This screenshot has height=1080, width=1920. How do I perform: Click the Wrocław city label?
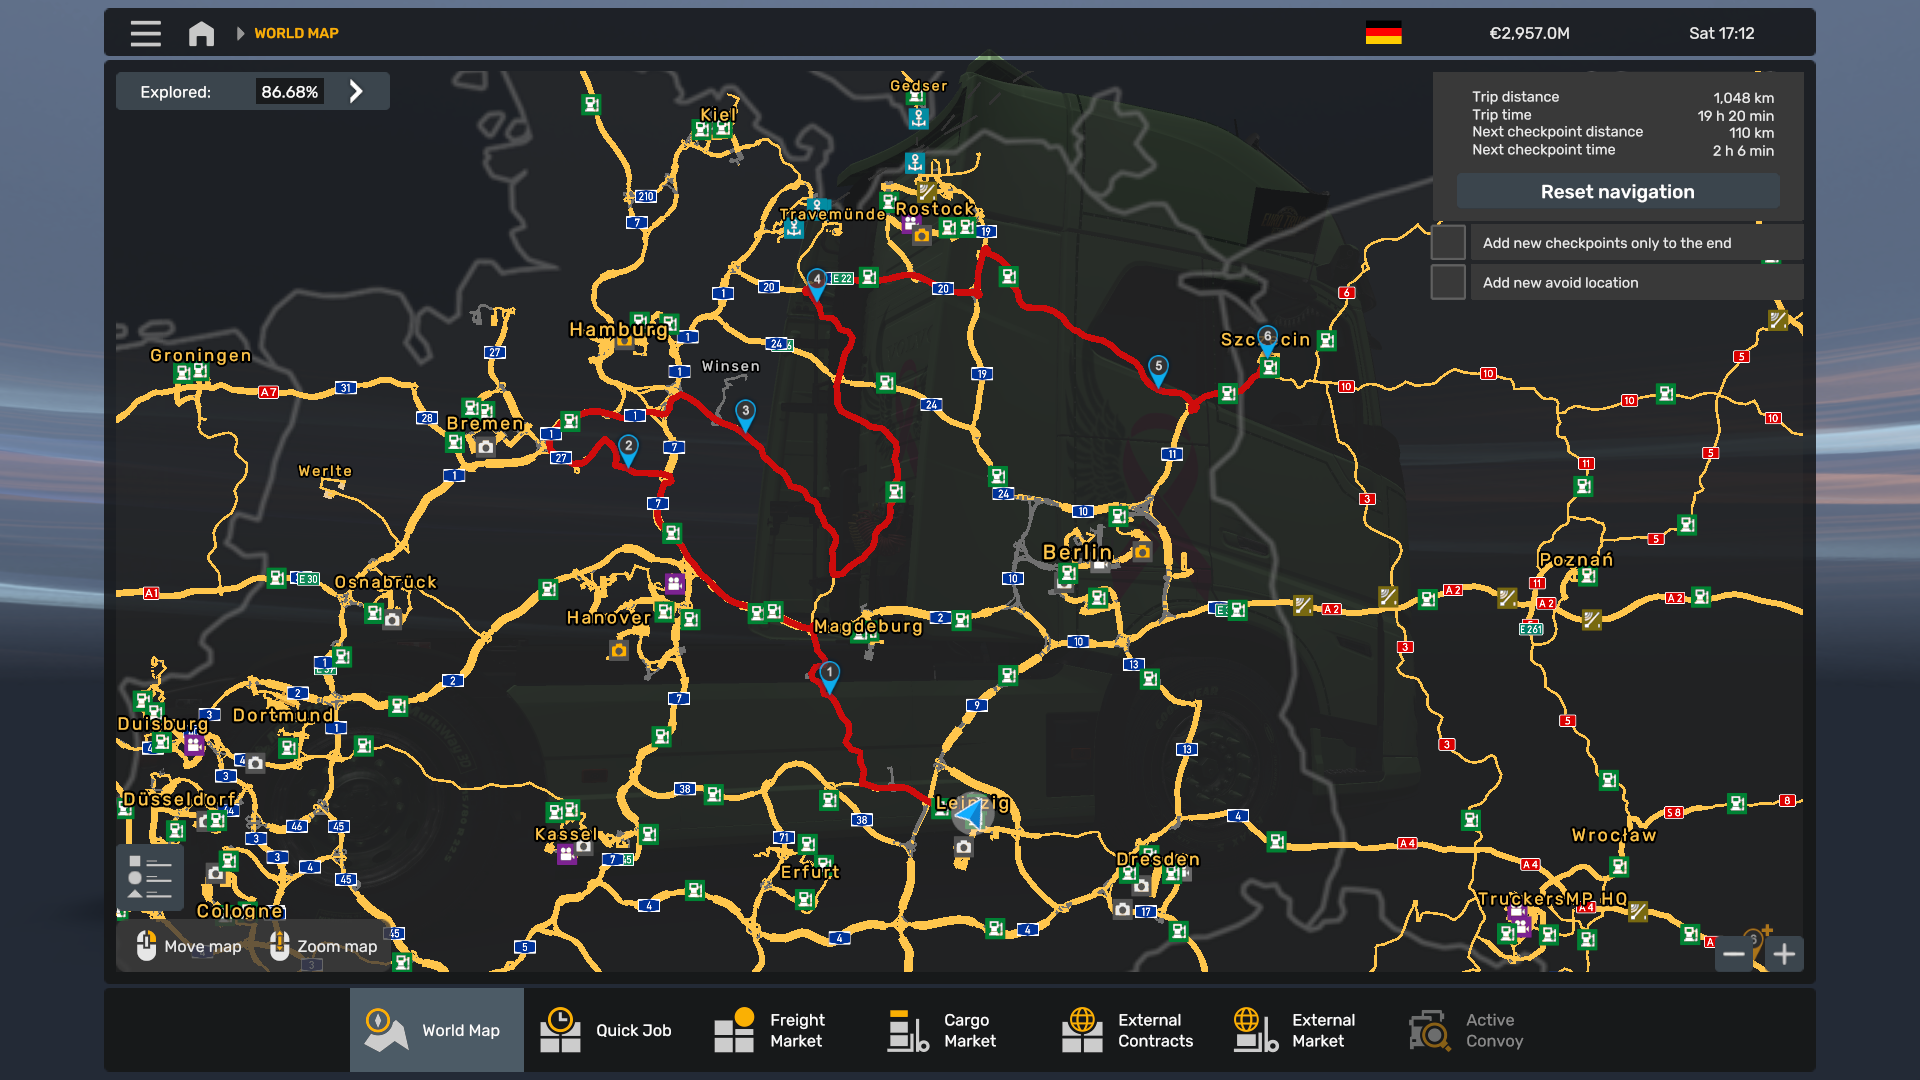click(1614, 835)
